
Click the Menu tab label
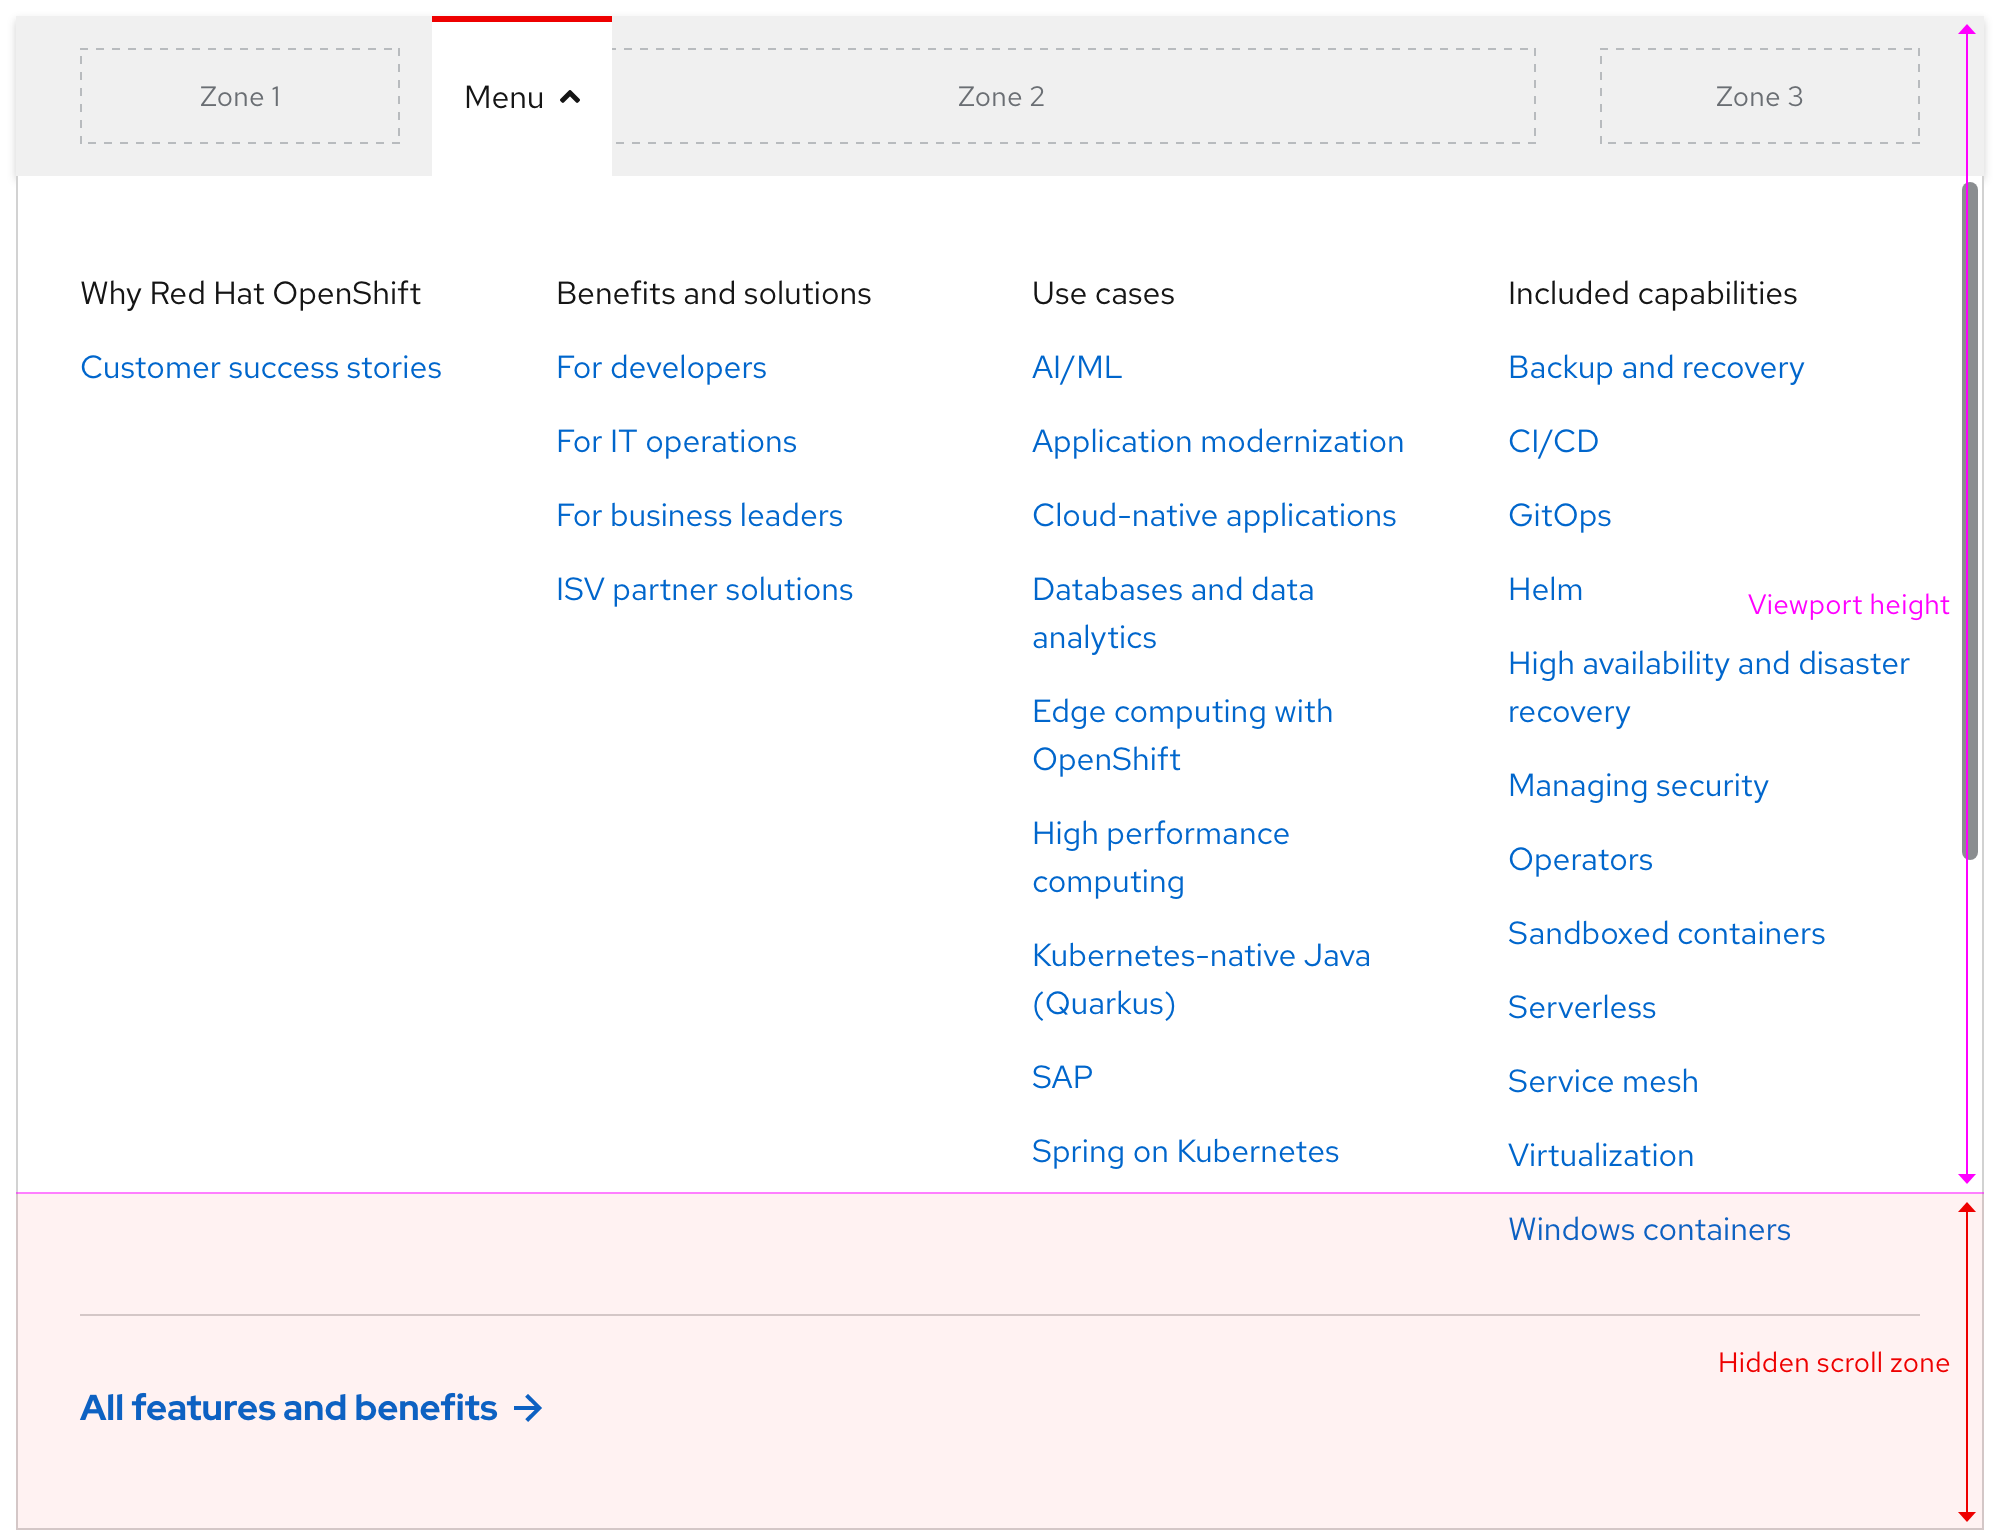point(504,97)
